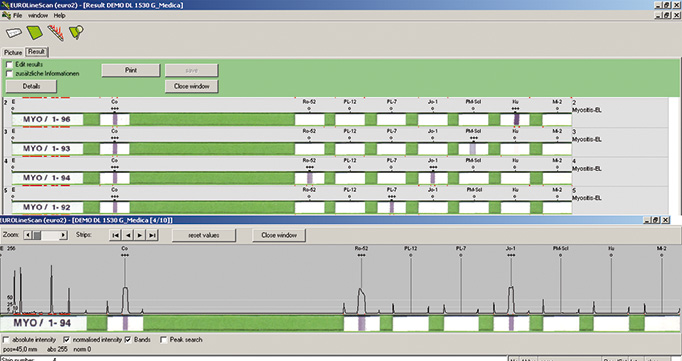Click the Zoom slider thumb
Screen dimensions: 682x361
tap(37, 235)
